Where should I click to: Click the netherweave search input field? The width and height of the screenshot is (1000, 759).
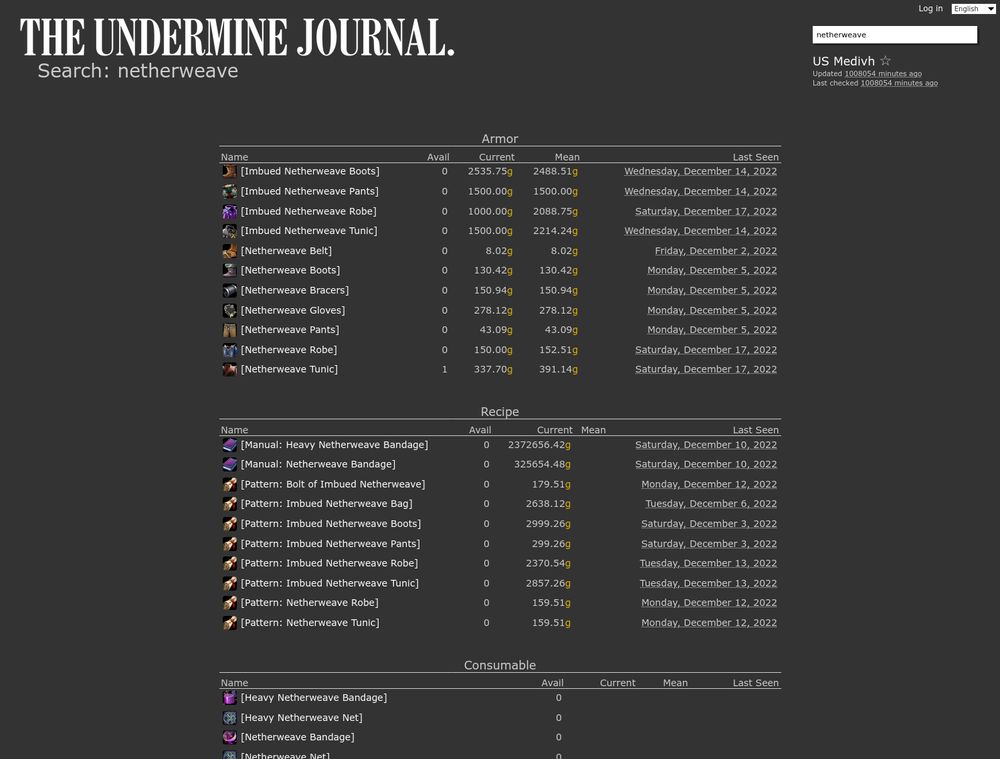point(893,34)
